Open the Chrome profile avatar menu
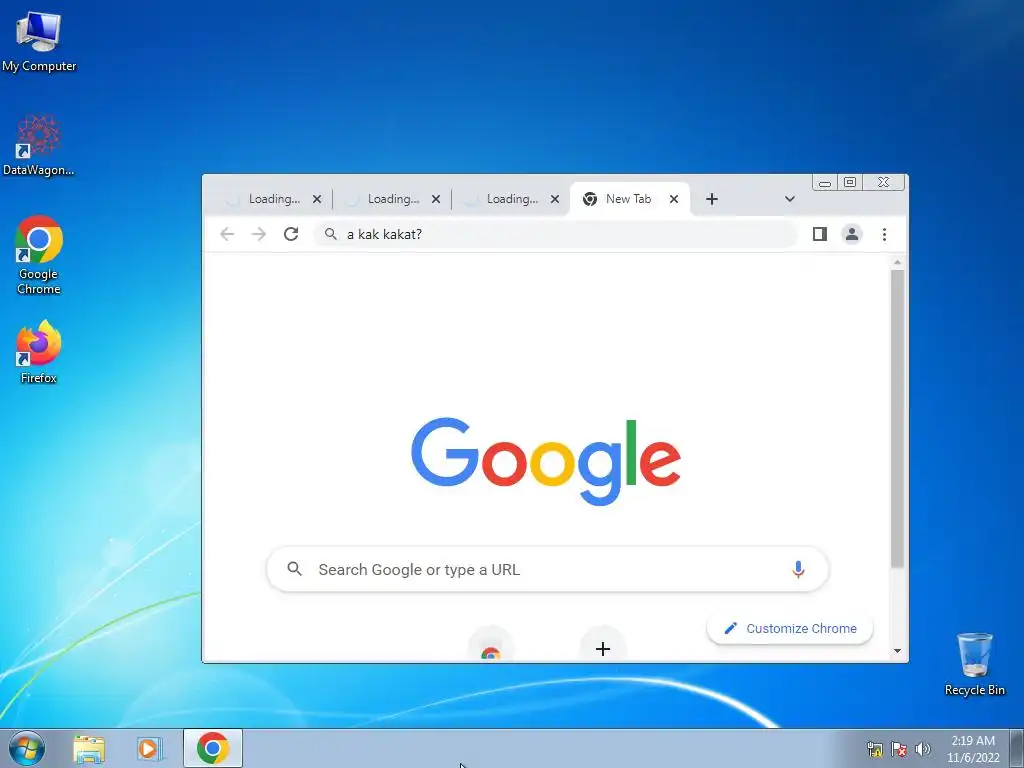The image size is (1024, 768). [x=852, y=234]
